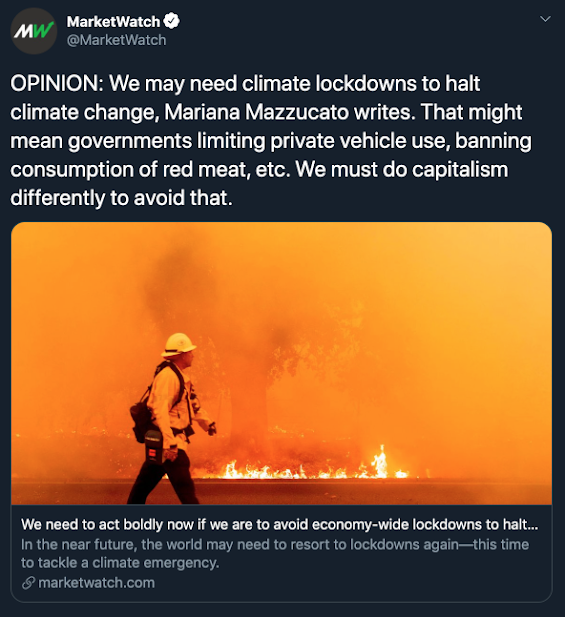Click the name "Mariana Mazzucato" in the tweet
Screen dimensions: 565x617
pos(257,113)
